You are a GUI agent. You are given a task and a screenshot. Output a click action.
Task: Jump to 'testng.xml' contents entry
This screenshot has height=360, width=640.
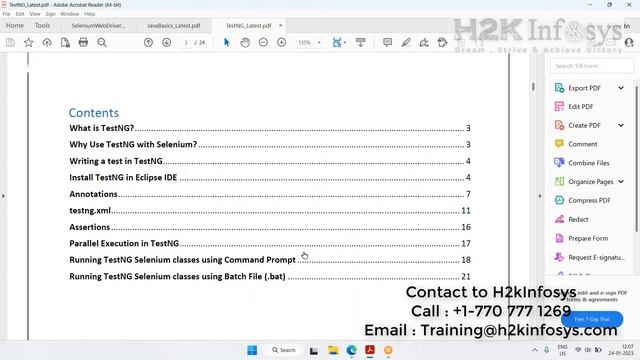click(269, 211)
